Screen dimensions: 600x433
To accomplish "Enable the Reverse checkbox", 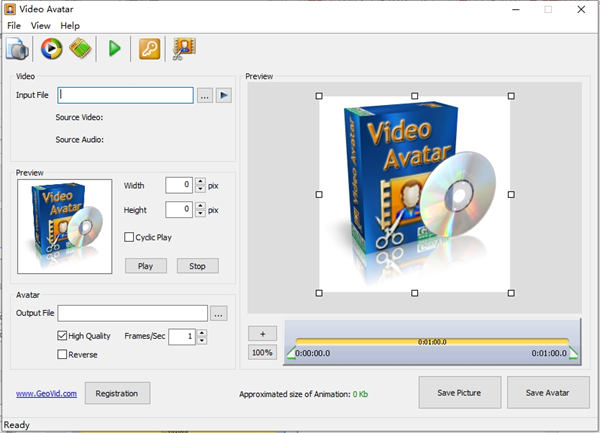I will (x=62, y=354).
